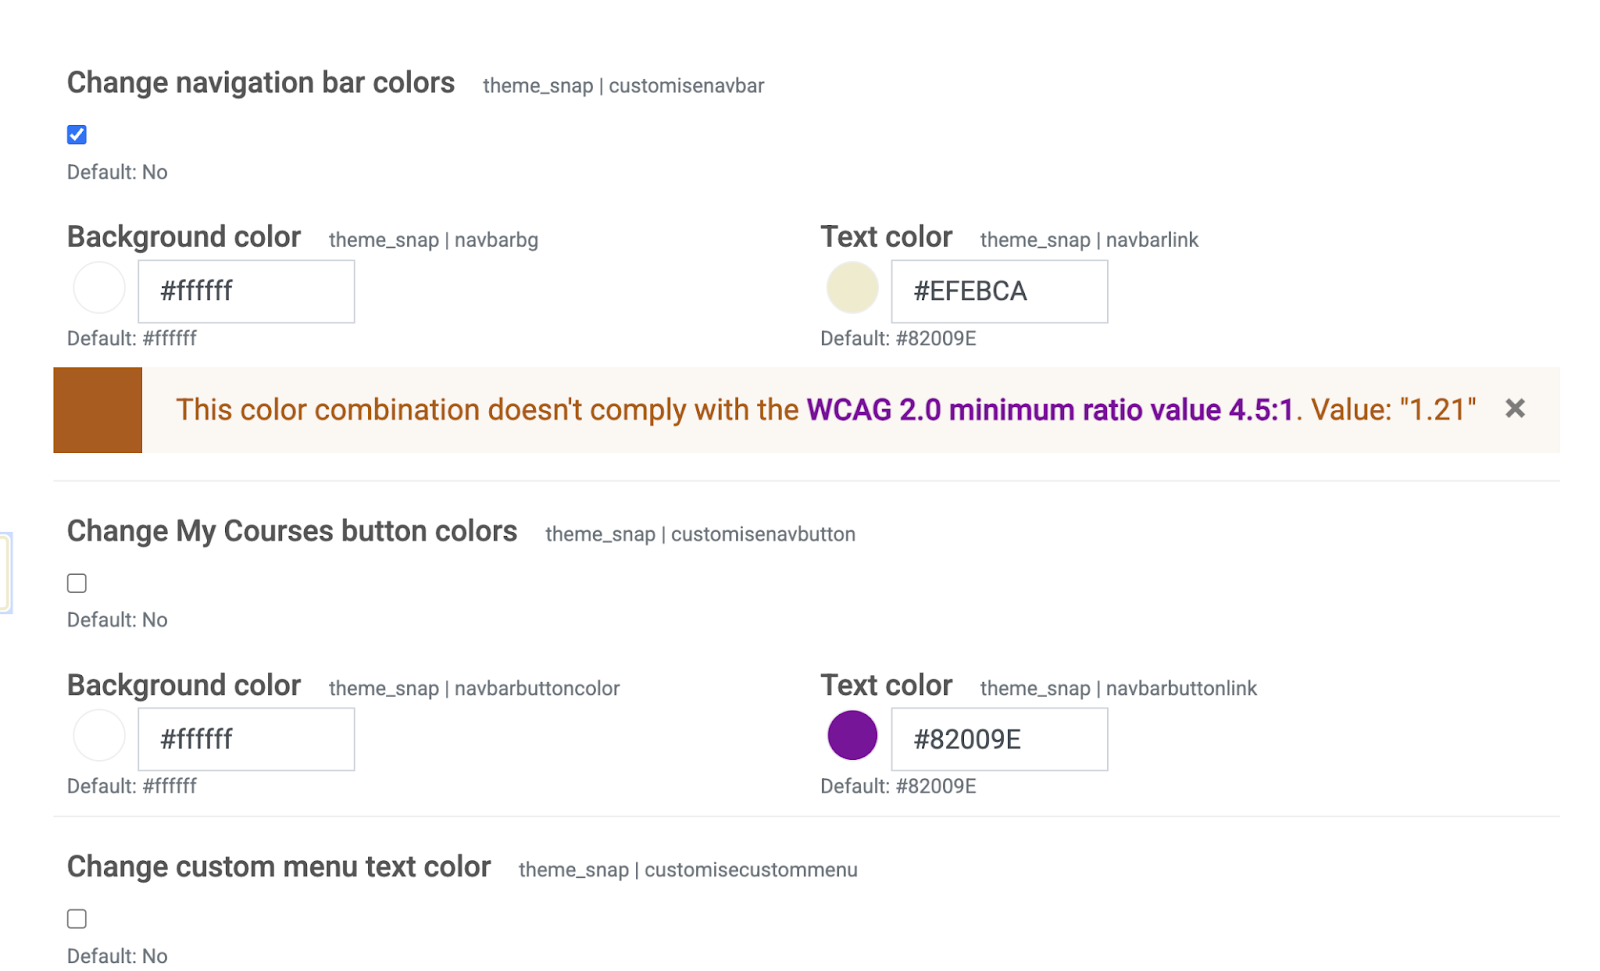The image size is (1600, 971).
Task: Click the brown warning color block
Action: coord(97,410)
